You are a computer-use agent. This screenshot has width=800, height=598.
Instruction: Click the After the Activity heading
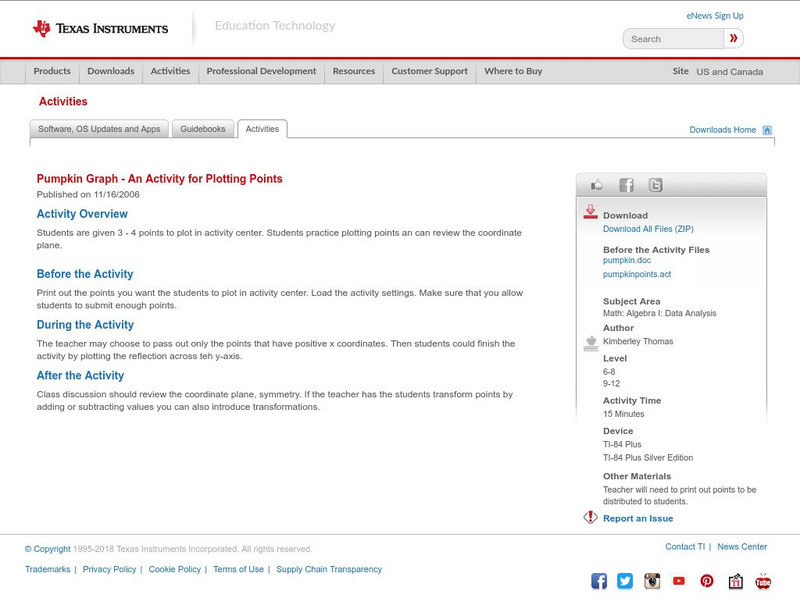(80, 376)
